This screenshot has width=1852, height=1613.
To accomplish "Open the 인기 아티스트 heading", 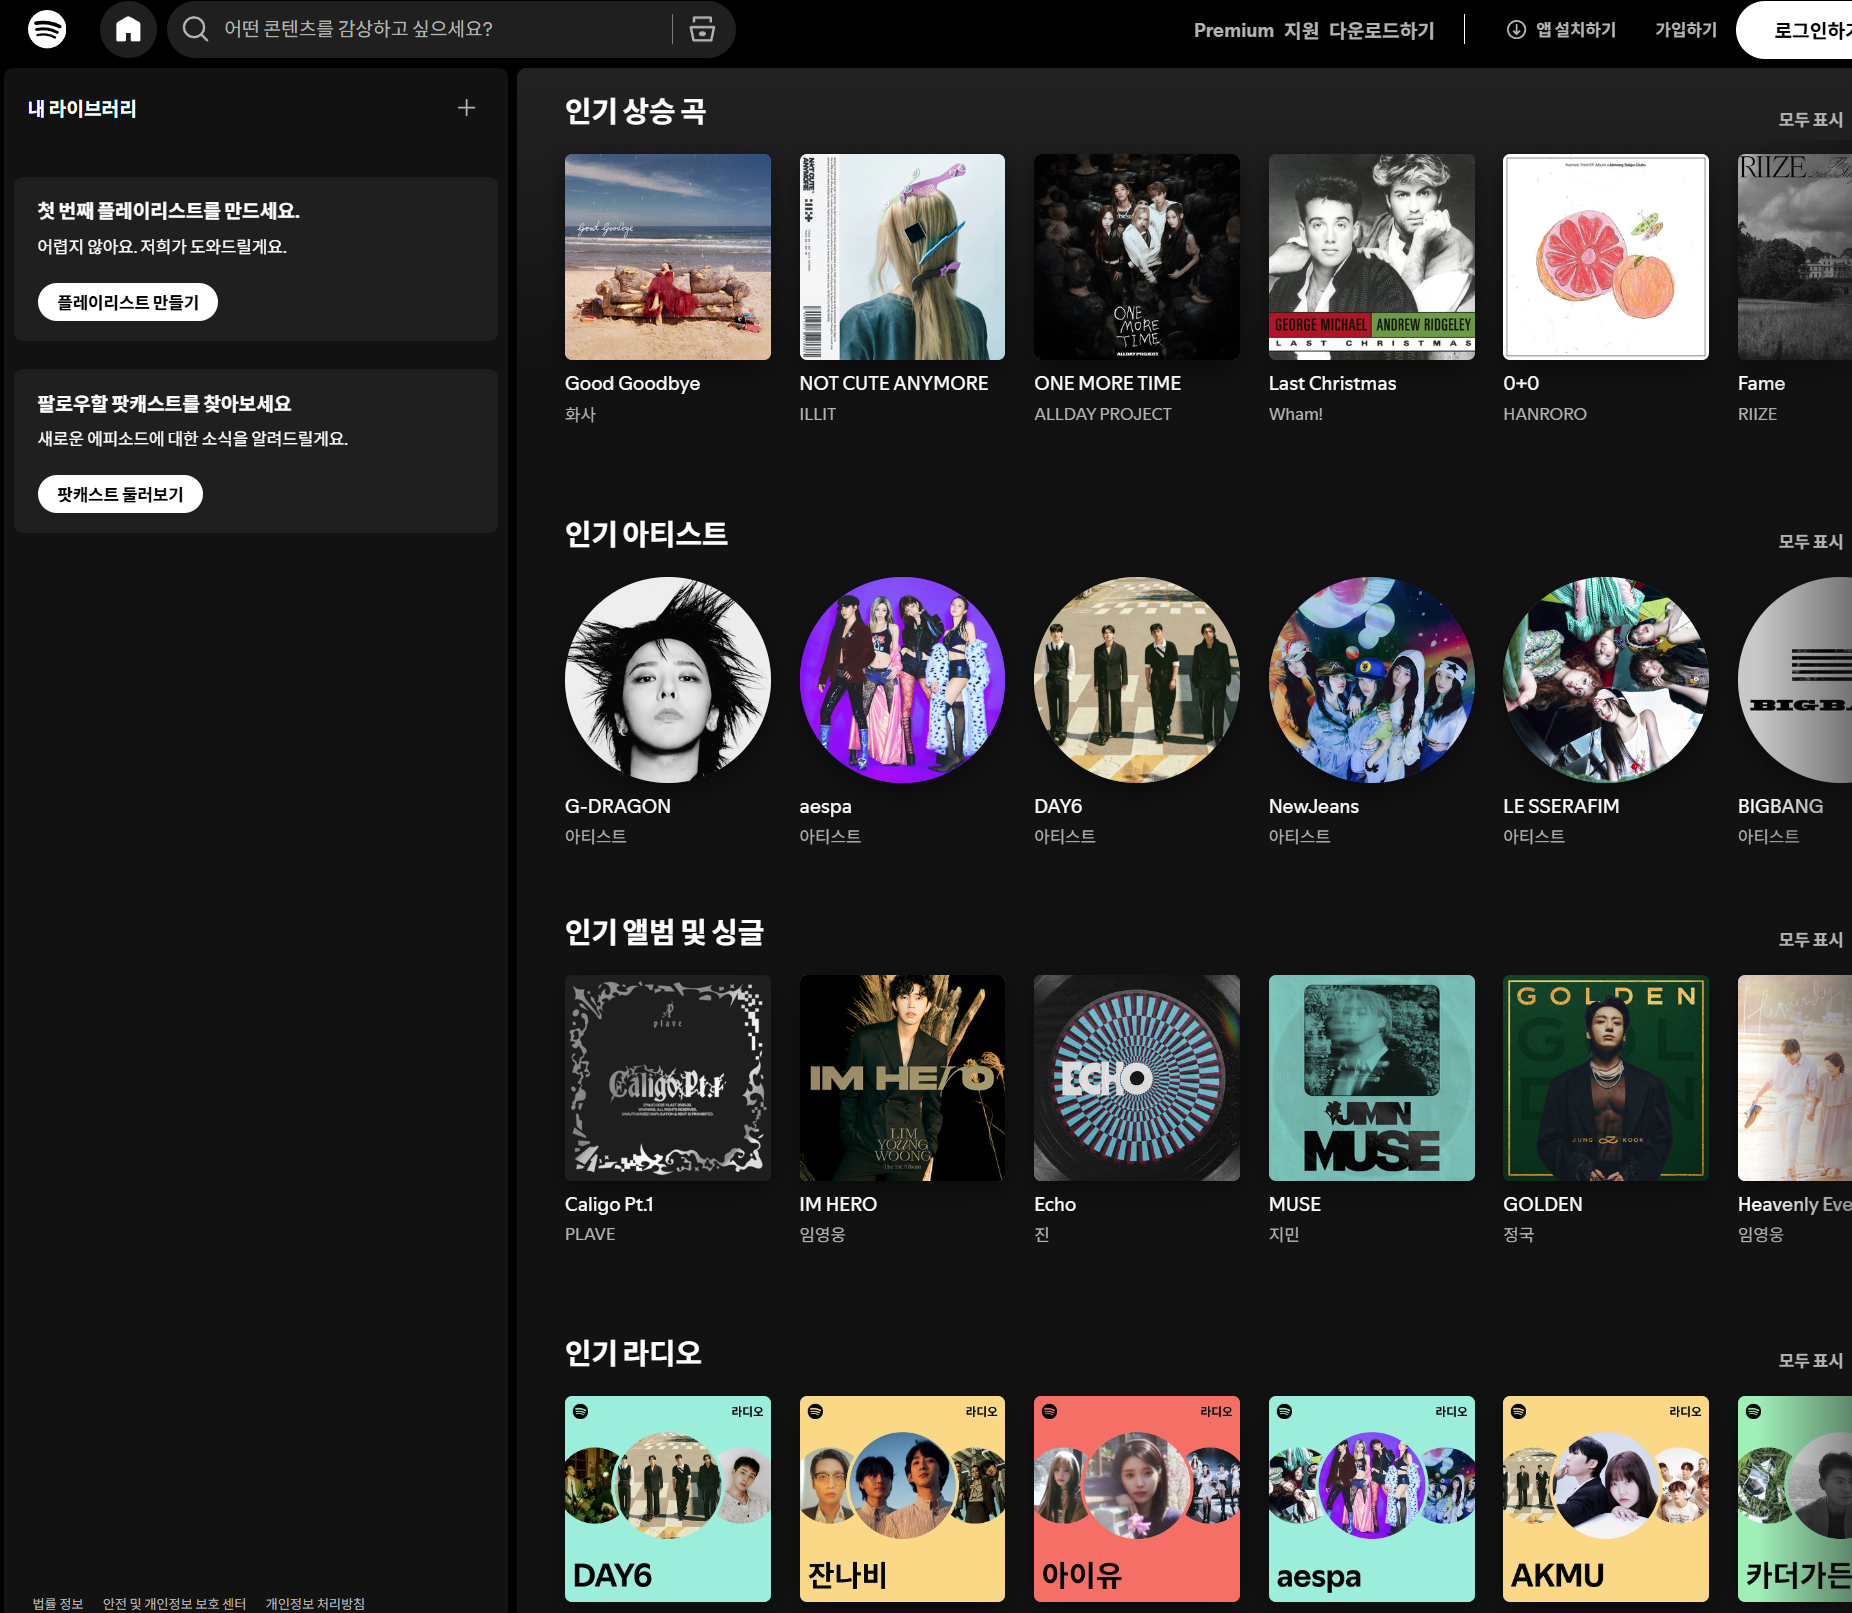I will (646, 534).
